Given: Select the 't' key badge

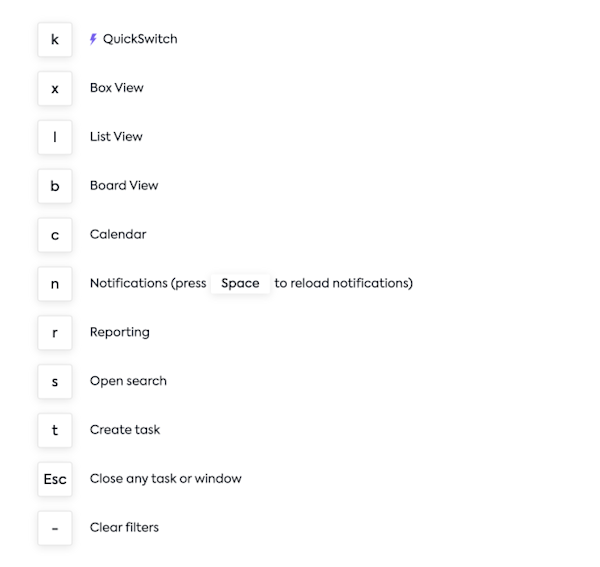Looking at the screenshot, I should [55, 430].
